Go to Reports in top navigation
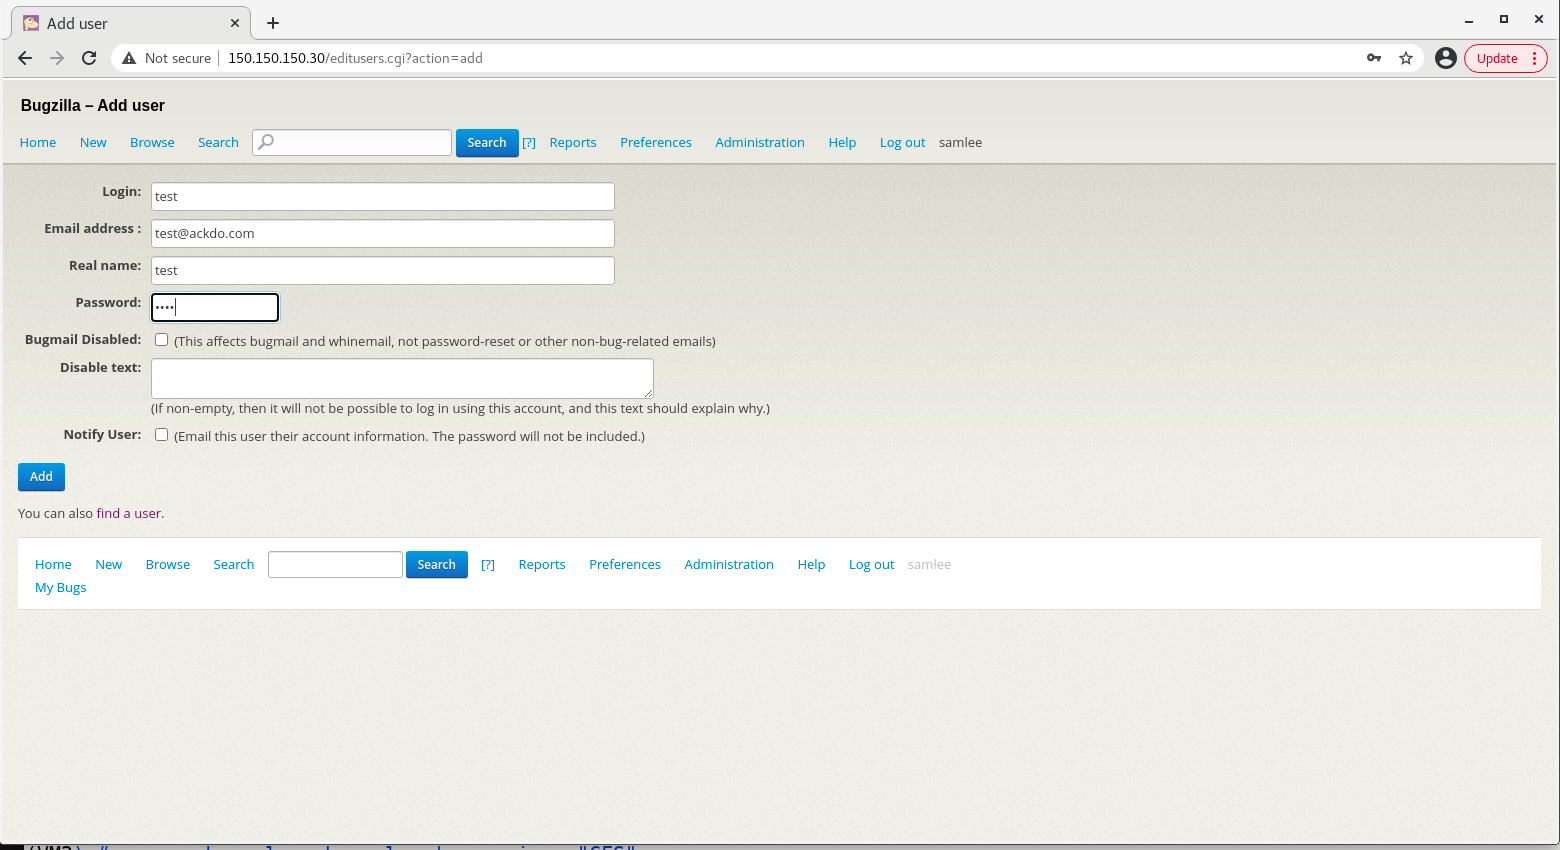 coord(572,143)
